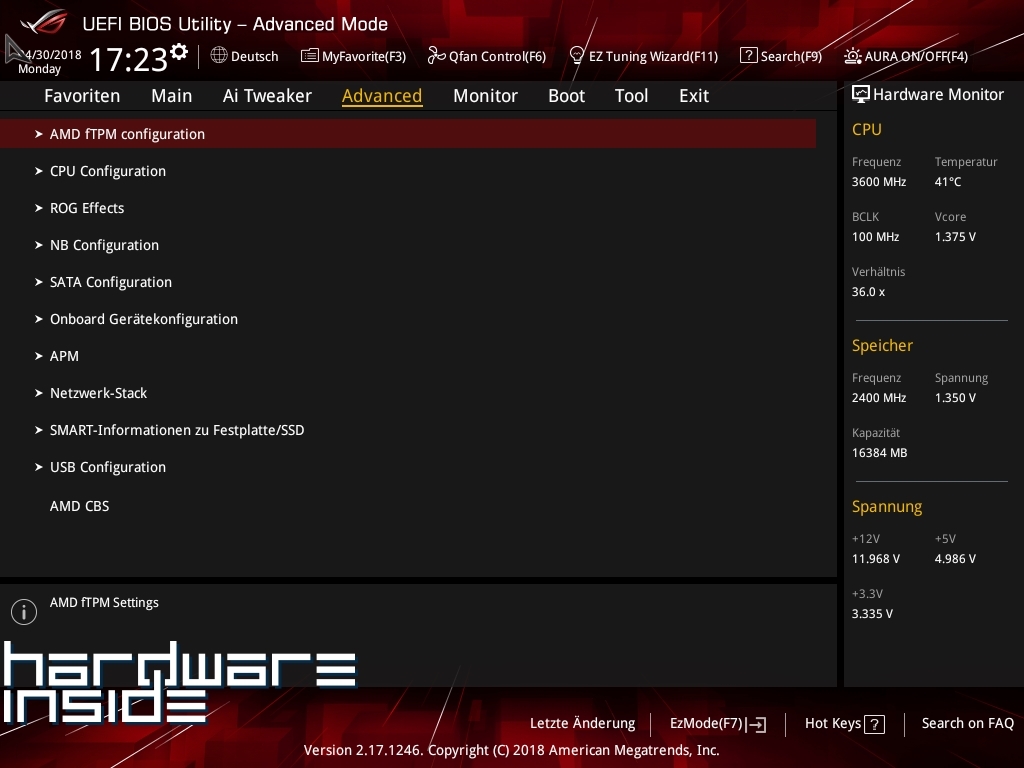Click +12V value 11.968 V
The height and width of the screenshot is (768, 1024).
click(x=876, y=559)
